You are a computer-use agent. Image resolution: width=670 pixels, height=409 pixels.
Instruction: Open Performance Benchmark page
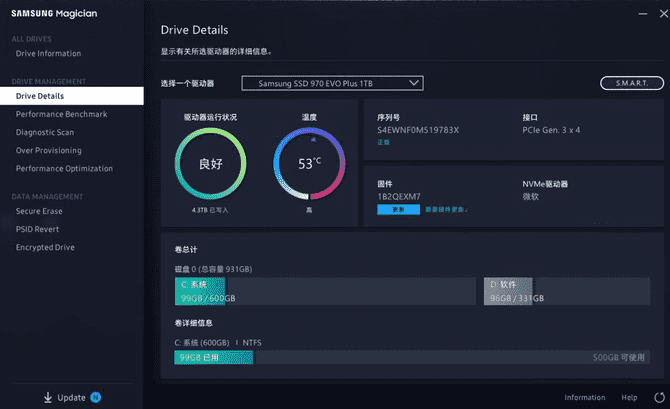(x=61, y=114)
